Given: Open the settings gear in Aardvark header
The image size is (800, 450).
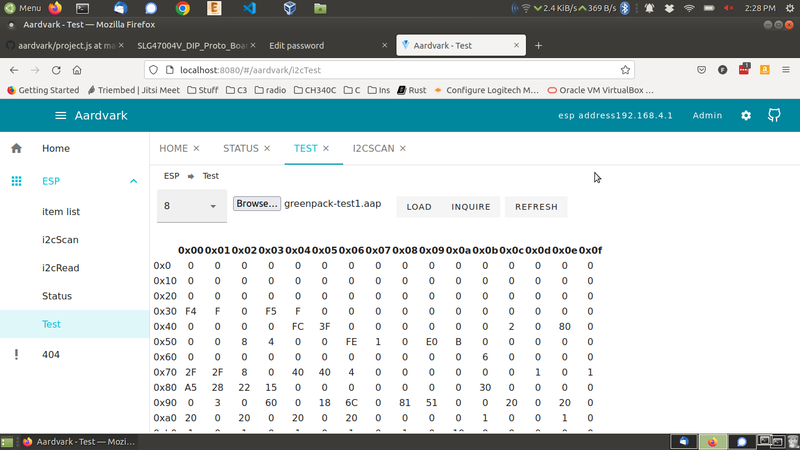Looking at the screenshot, I should tap(746, 116).
